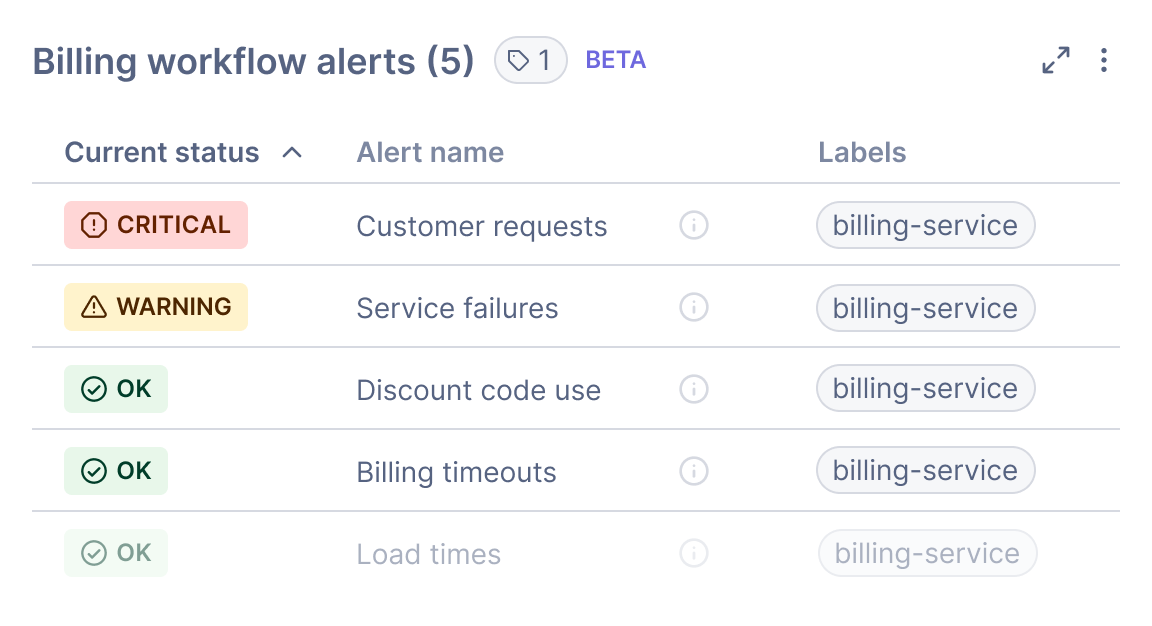Click the Labels column header
Image resolution: width=1152 pixels, height=626 pixels.
(x=862, y=153)
